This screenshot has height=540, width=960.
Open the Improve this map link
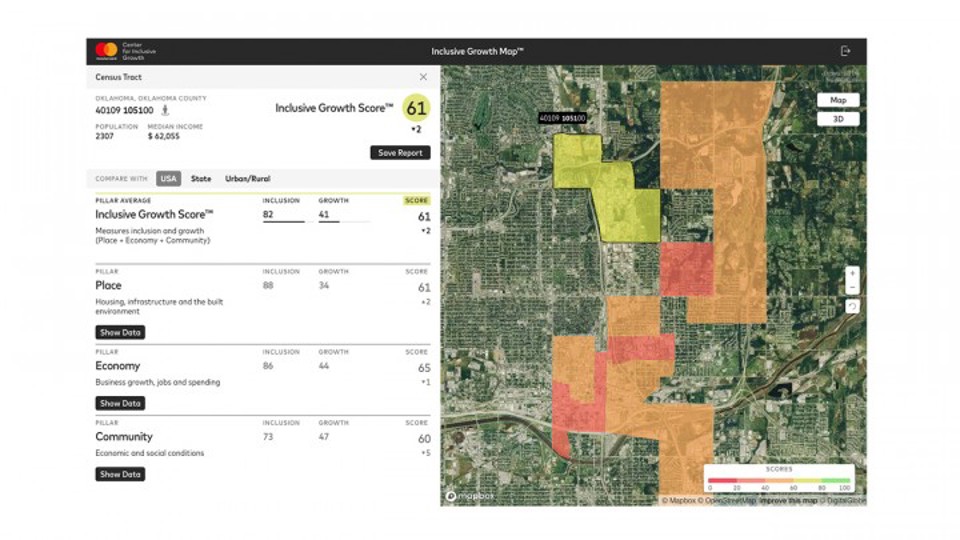788,501
